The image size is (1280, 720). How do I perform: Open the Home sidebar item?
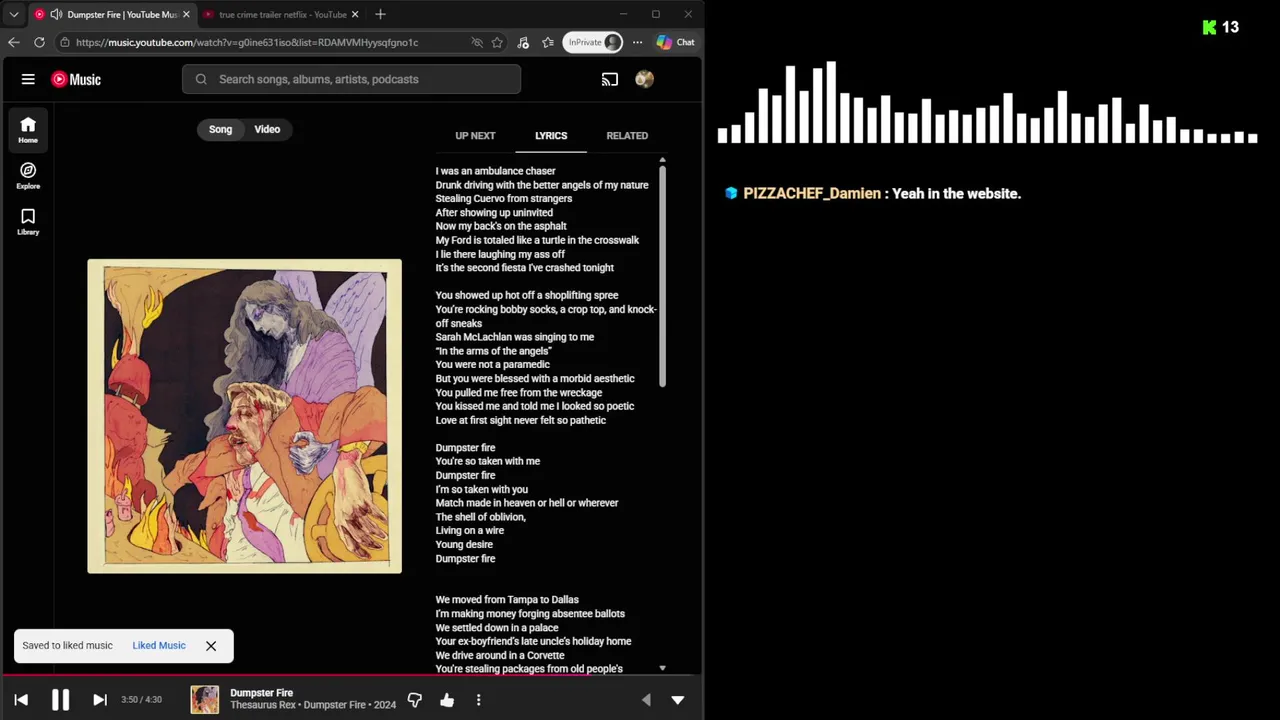point(28,129)
